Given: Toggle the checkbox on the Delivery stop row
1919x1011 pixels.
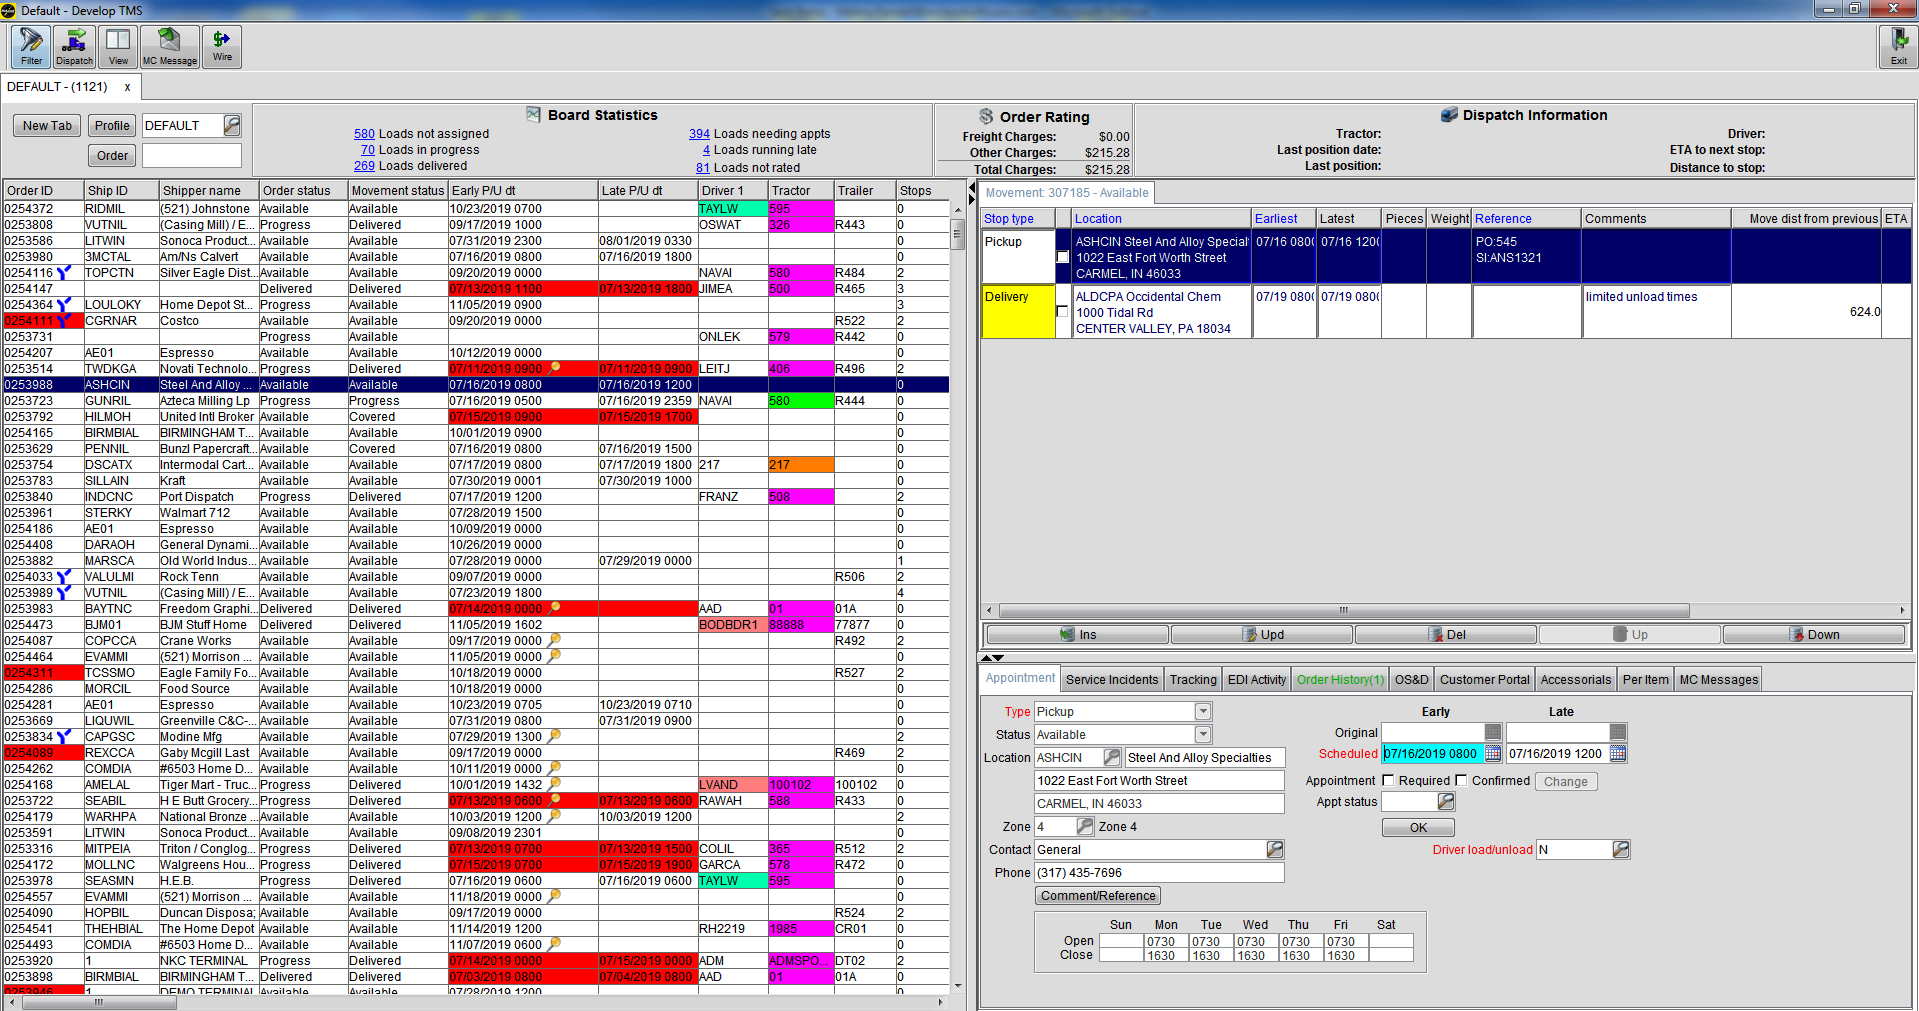Looking at the screenshot, I should (x=1063, y=312).
